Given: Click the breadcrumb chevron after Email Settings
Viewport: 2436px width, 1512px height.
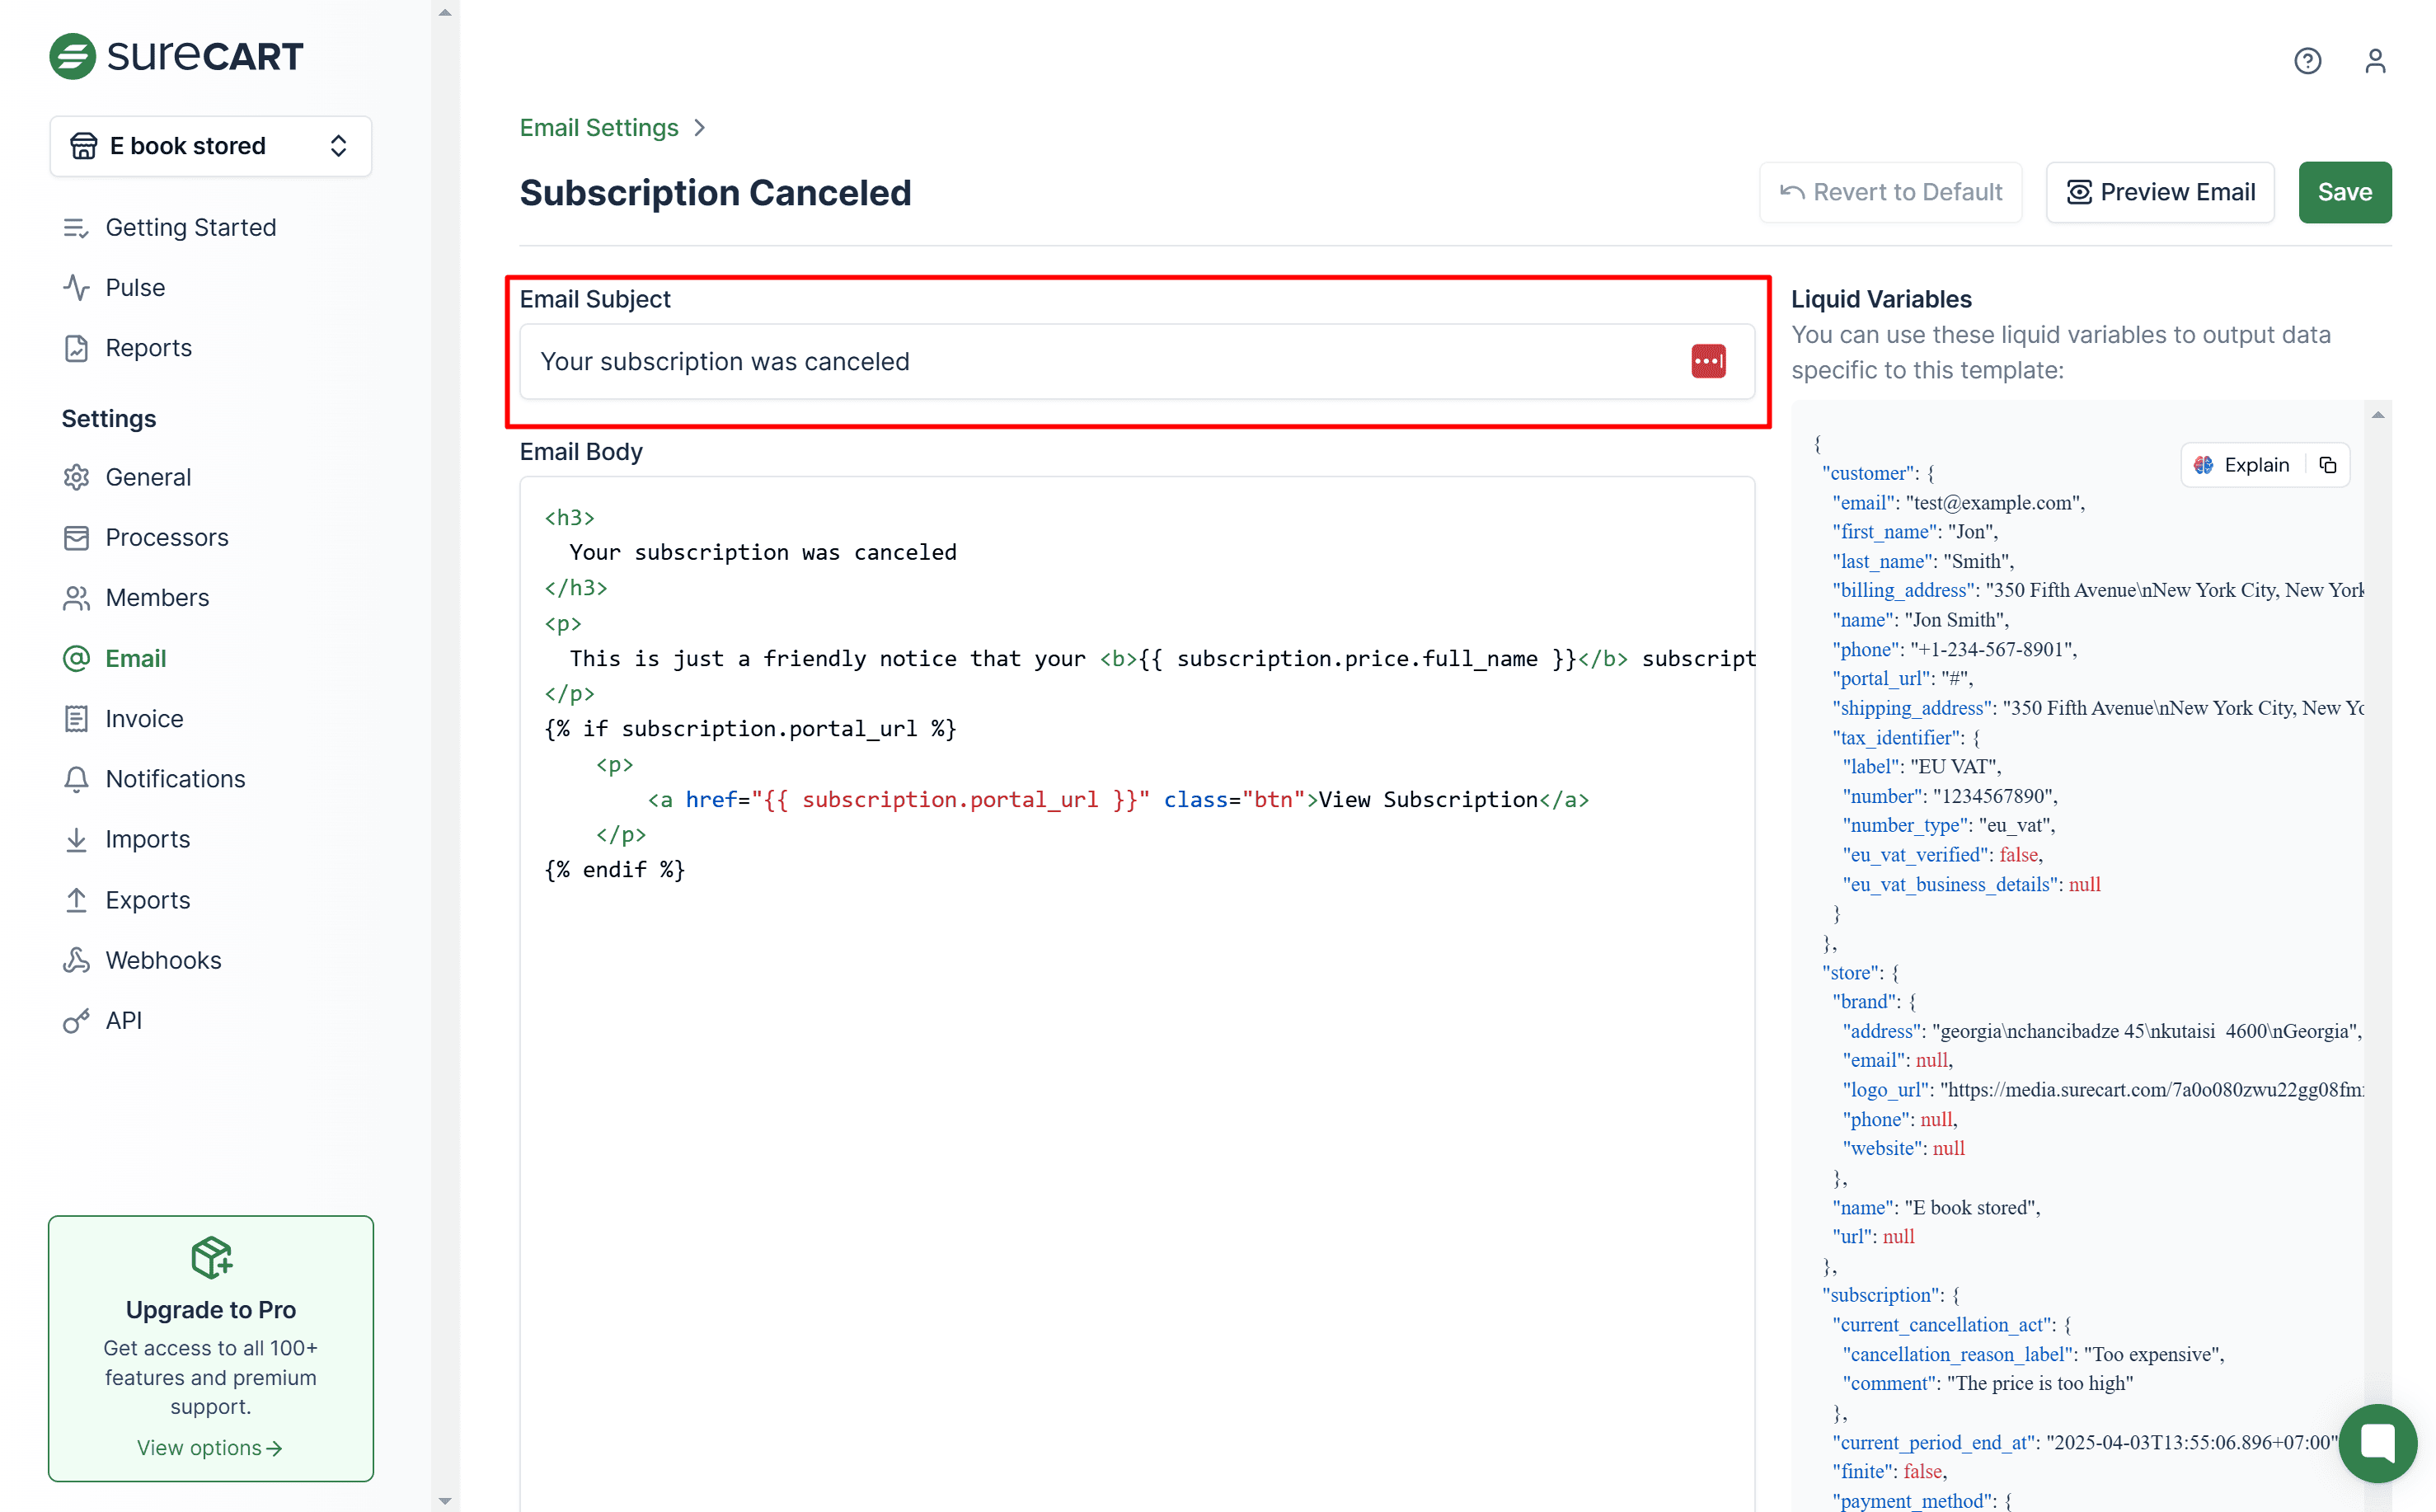Looking at the screenshot, I should 700,128.
